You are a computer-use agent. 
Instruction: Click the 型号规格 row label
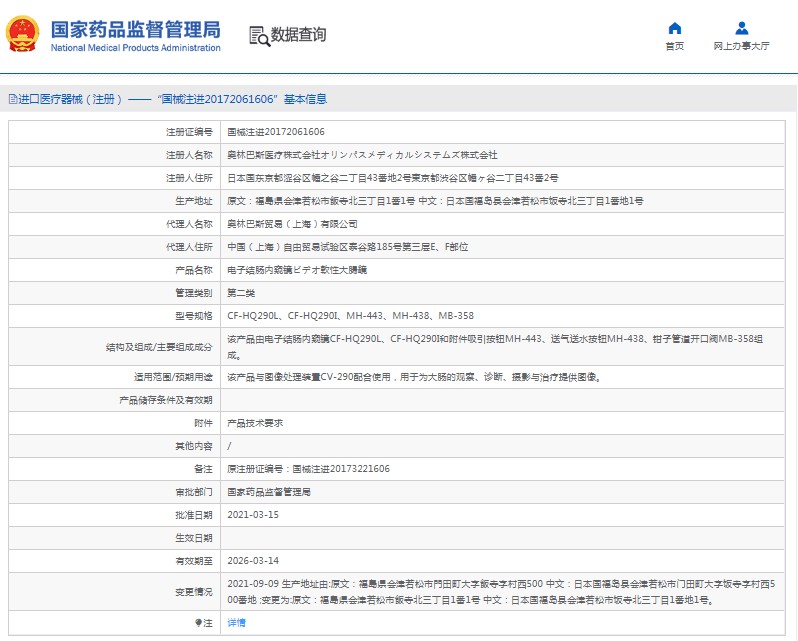pos(193,316)
